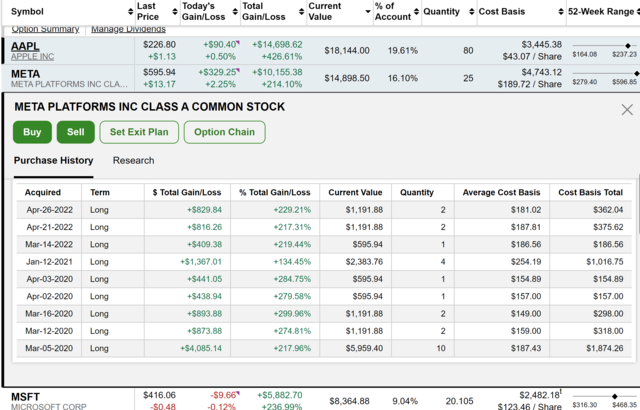Sort by Last Price column arrows
This screenshot has height=410, width=640.
(x=175, y=11)
